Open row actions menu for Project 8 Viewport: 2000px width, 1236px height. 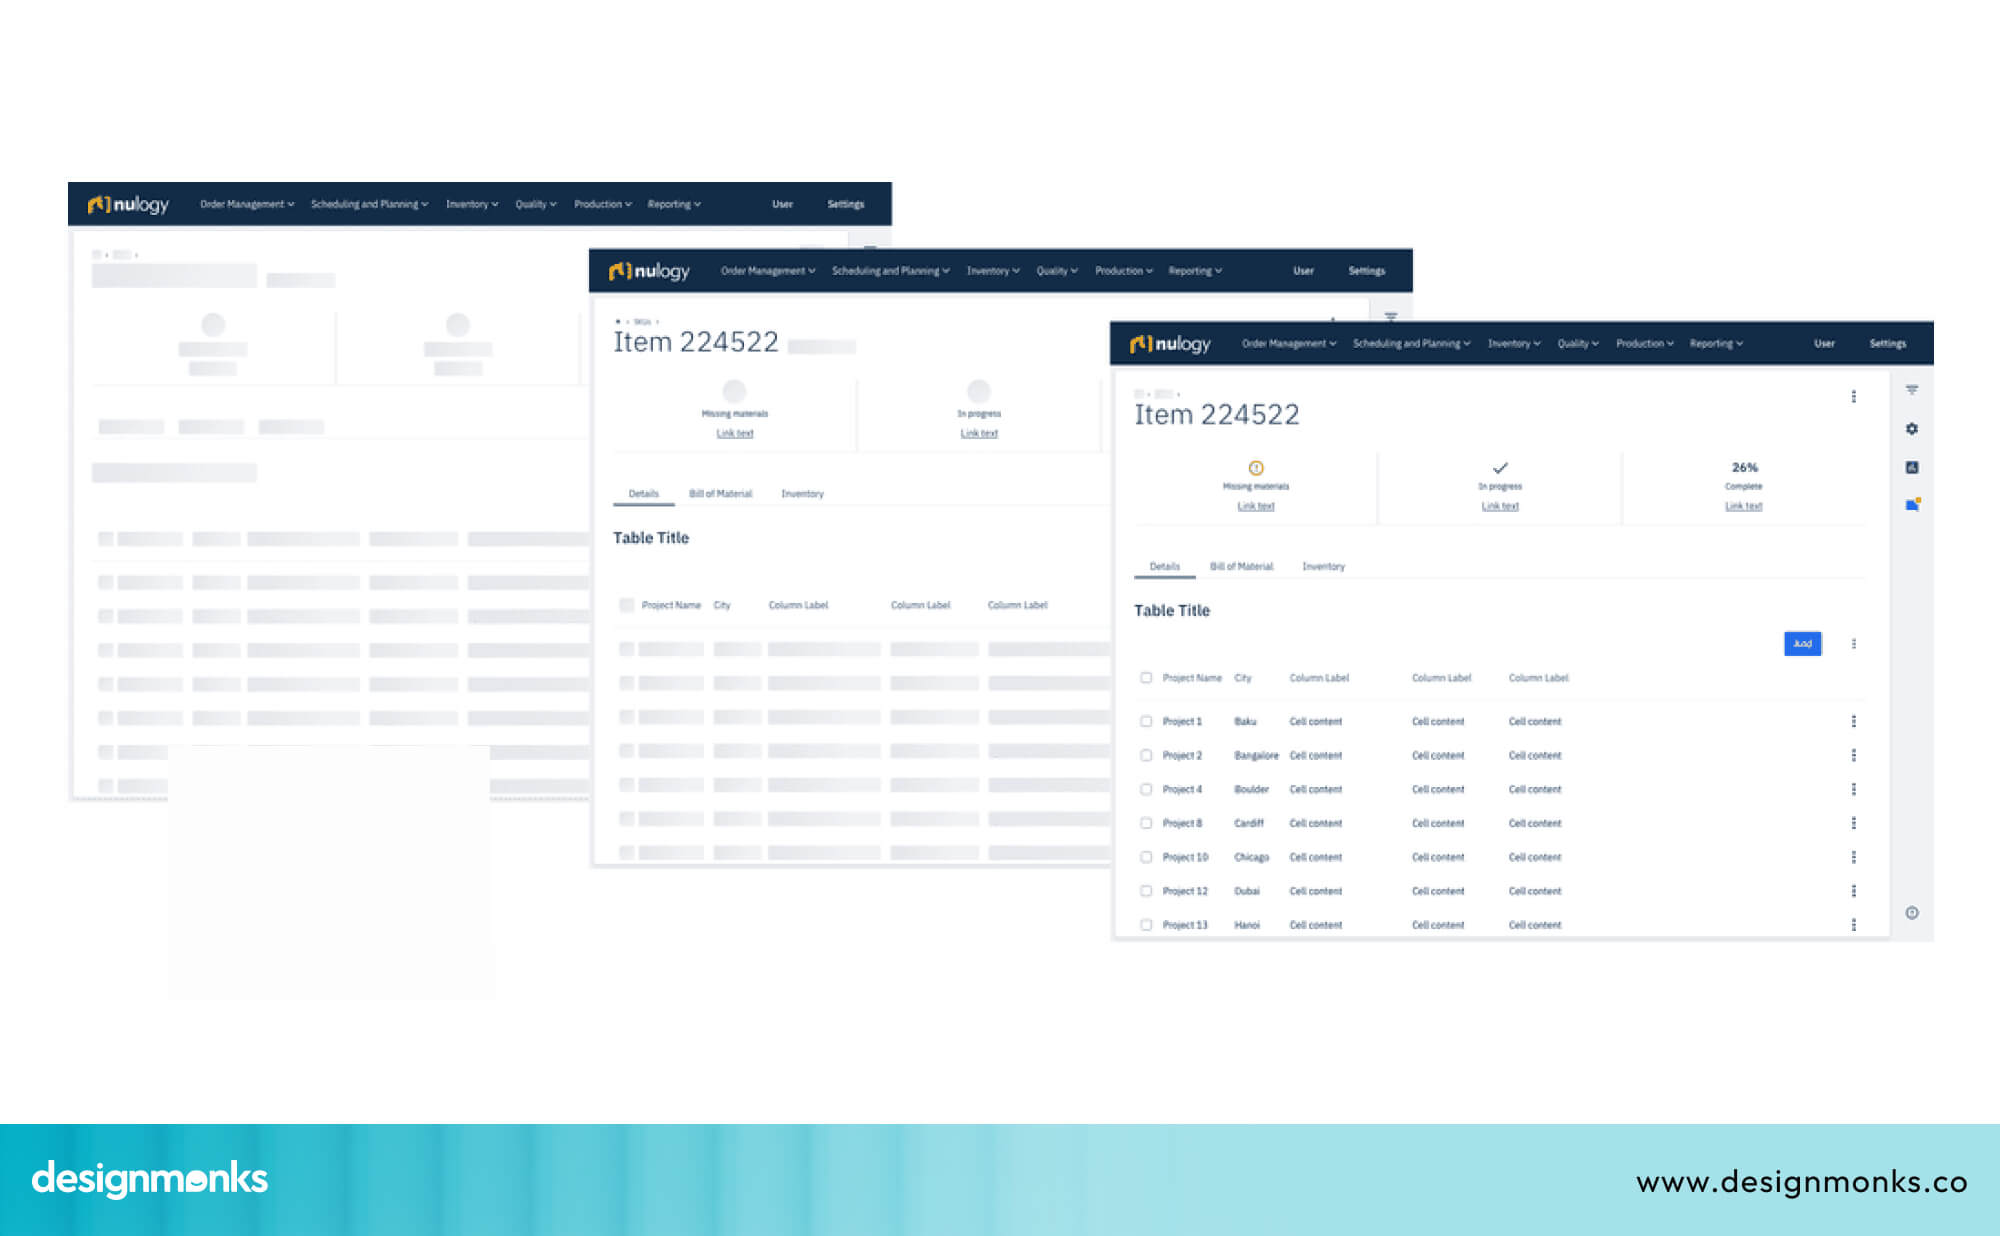point(1854,823)
